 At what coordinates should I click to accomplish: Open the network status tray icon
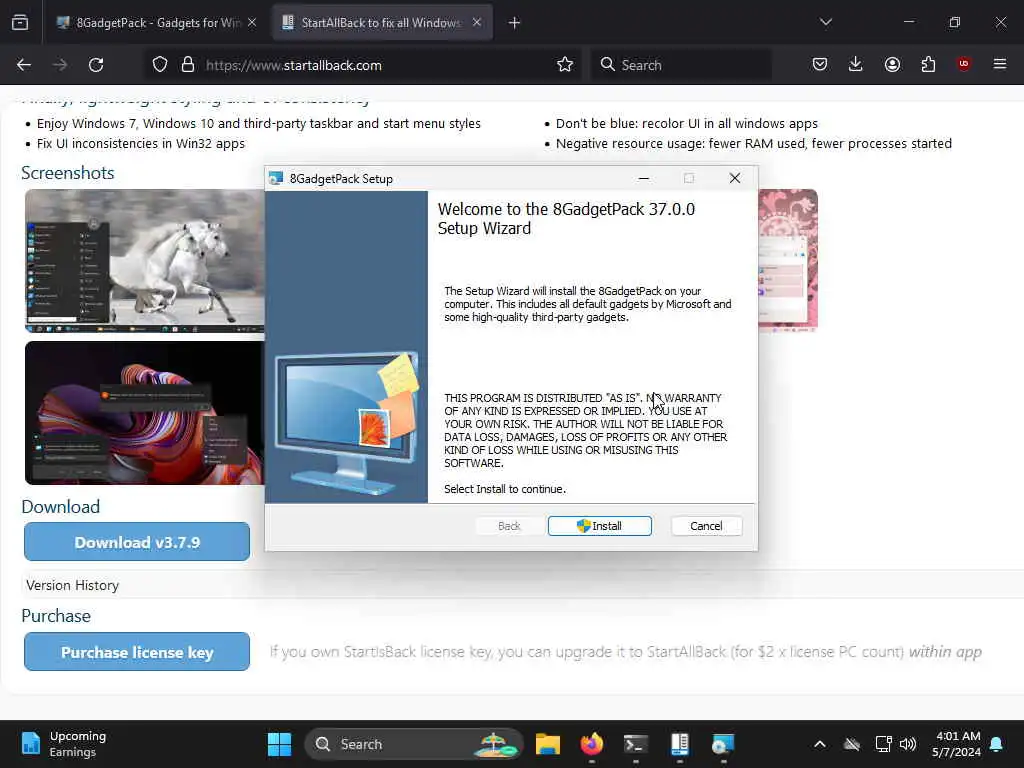tap(883, 744)
